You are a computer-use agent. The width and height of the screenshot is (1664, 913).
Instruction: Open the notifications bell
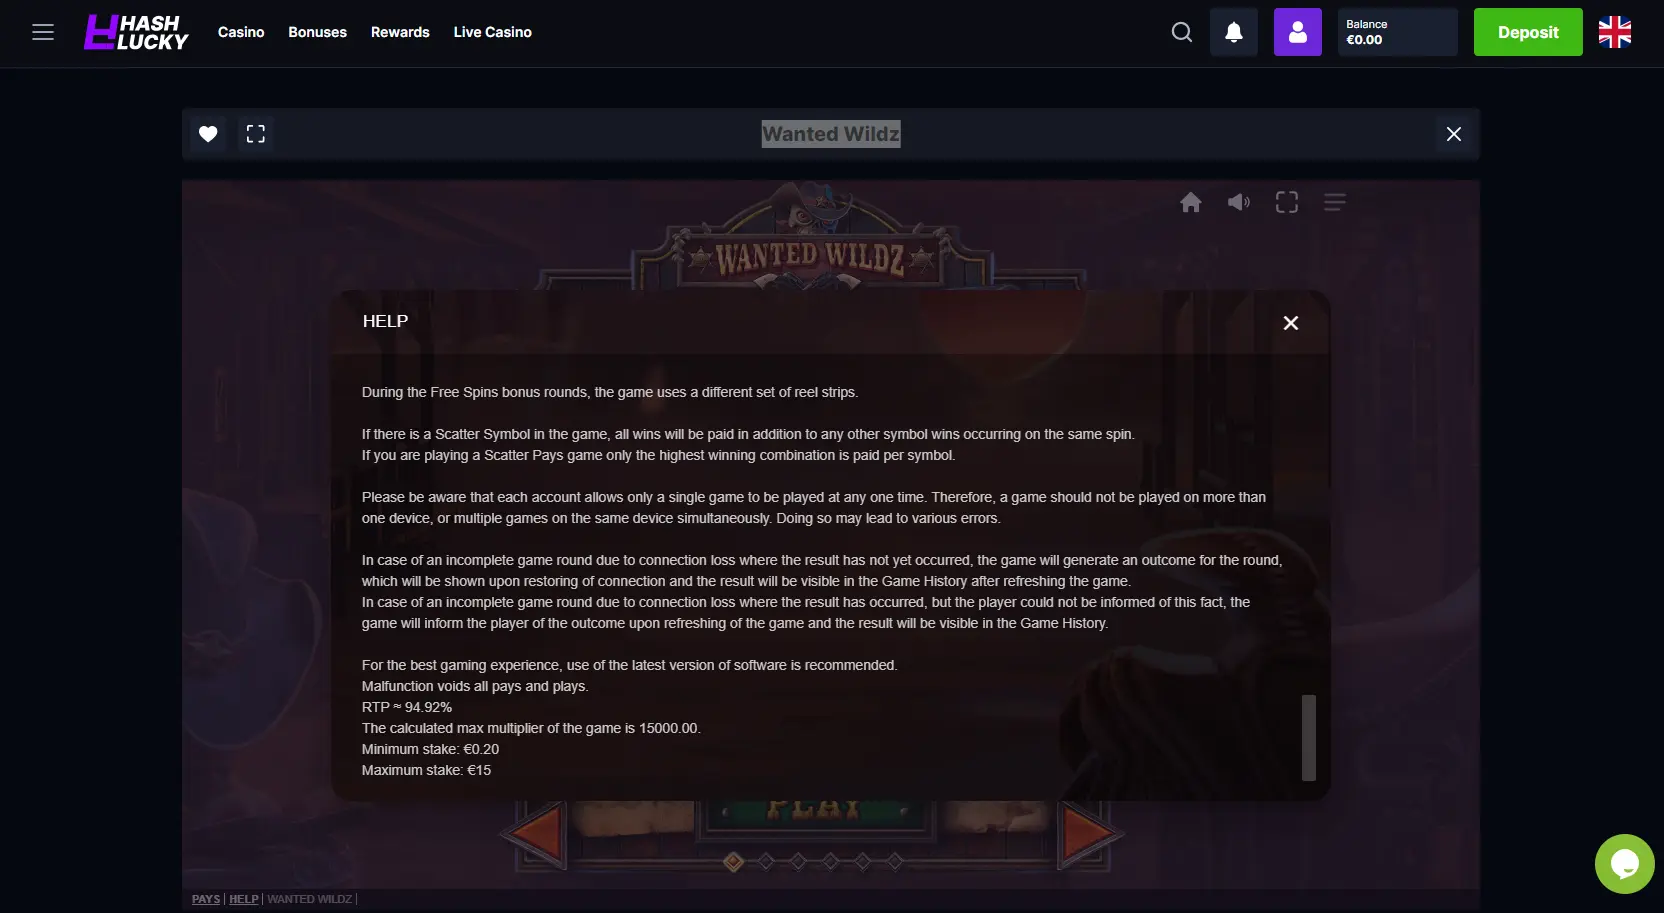(x=1234, y=32)
